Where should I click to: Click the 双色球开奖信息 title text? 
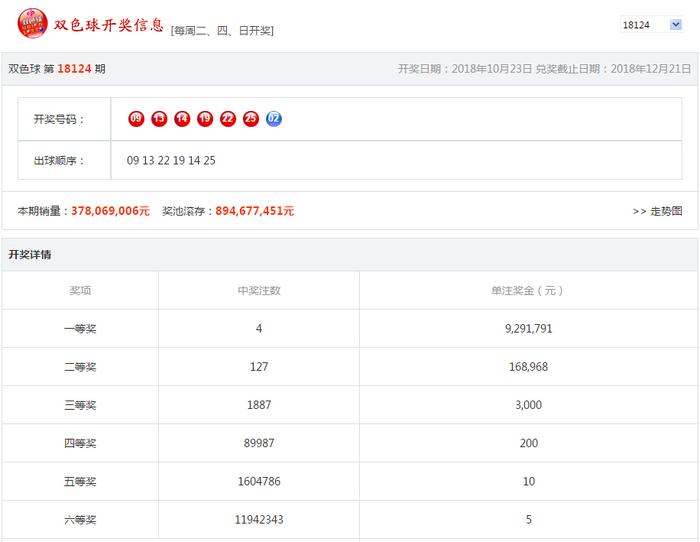pyautogui.click(x=108, y=25)
